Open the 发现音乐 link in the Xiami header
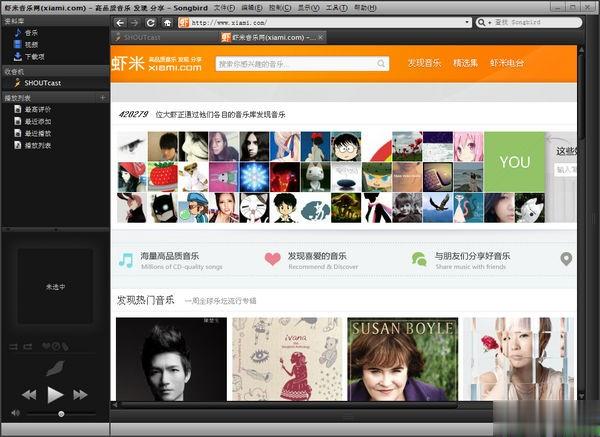The height and width of the screenshot is (437, 600). pyautogui.click(x=424, y=63)
